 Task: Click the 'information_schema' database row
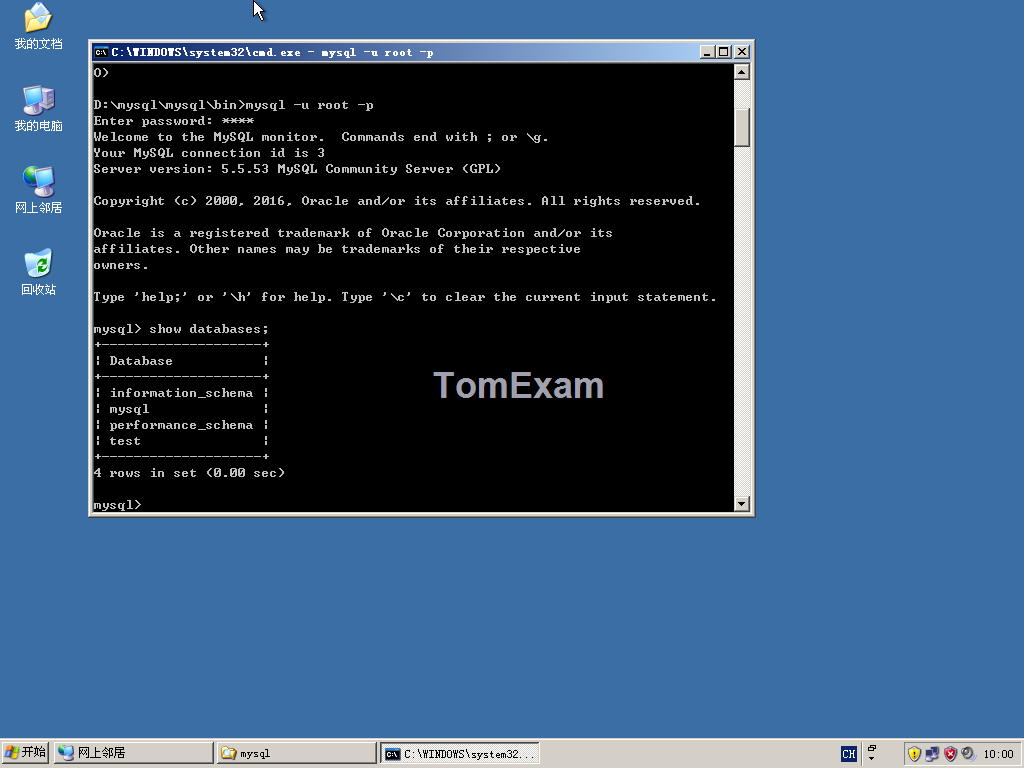182,392
